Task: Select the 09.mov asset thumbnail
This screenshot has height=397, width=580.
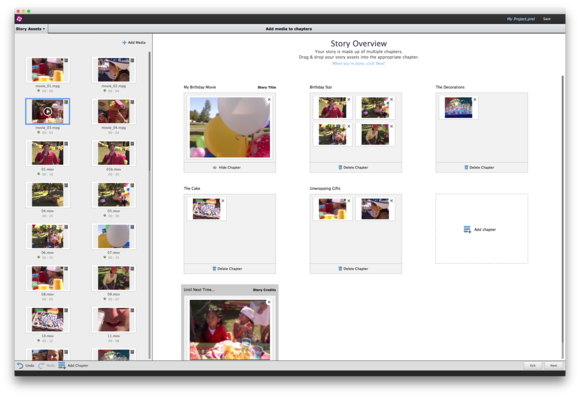Action: 114,278
